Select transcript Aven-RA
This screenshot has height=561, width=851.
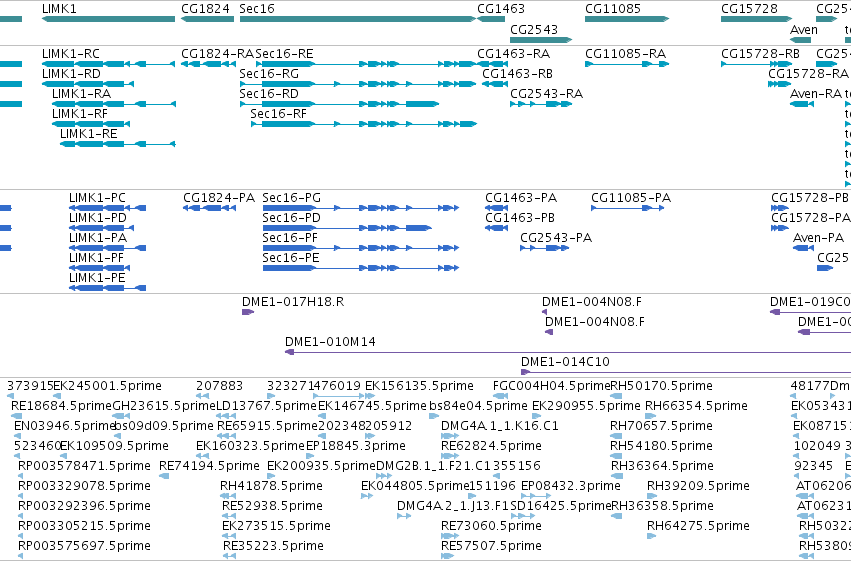click(x=816, y=94)
